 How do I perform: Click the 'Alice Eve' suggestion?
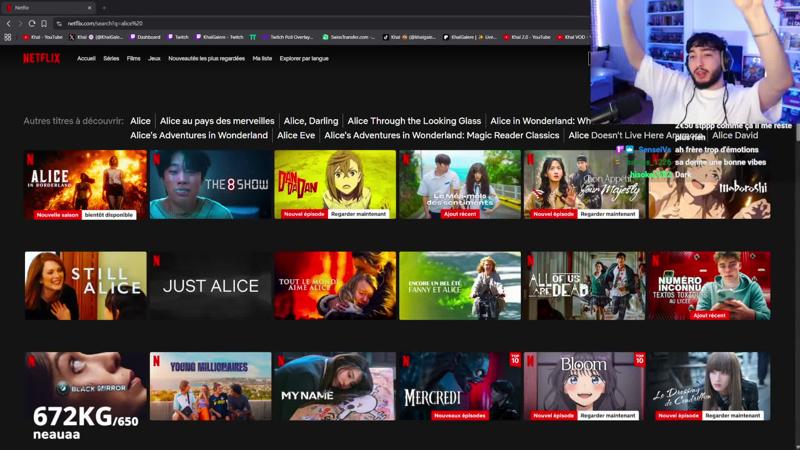coord(296,135)
